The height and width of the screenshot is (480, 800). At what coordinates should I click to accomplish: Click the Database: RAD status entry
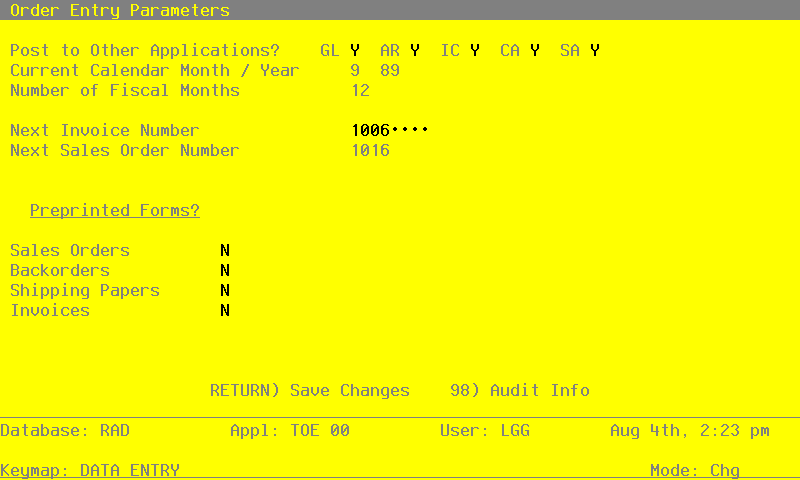coord(65,431)
